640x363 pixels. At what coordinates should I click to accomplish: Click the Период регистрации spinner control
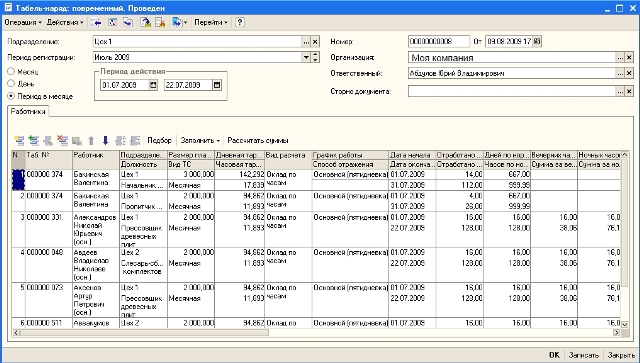coord(315,58)
